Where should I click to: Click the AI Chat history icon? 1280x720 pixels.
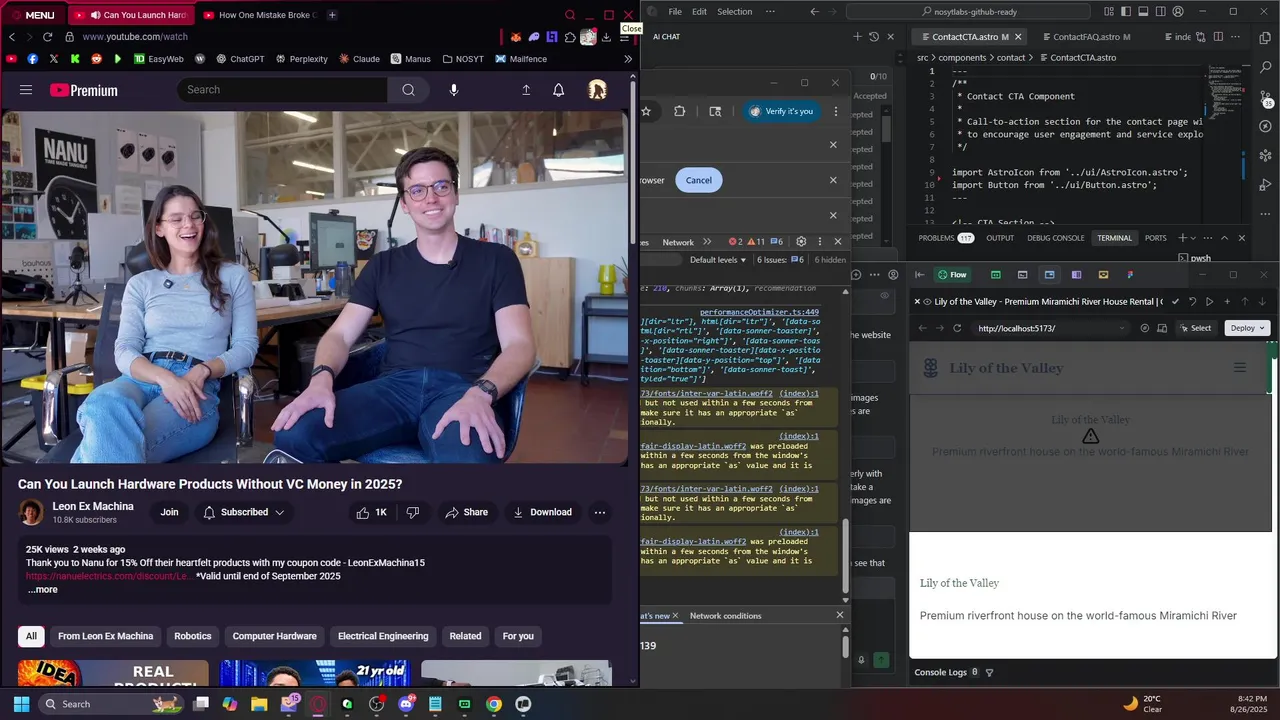[874, 36]
